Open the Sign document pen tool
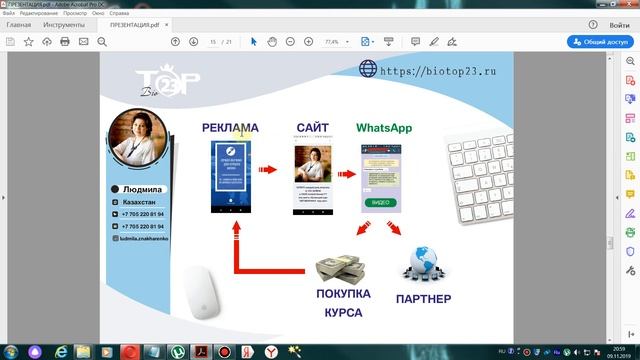This screenshot has width=640, height=360. pyautogui.click(x=452, y=42)
